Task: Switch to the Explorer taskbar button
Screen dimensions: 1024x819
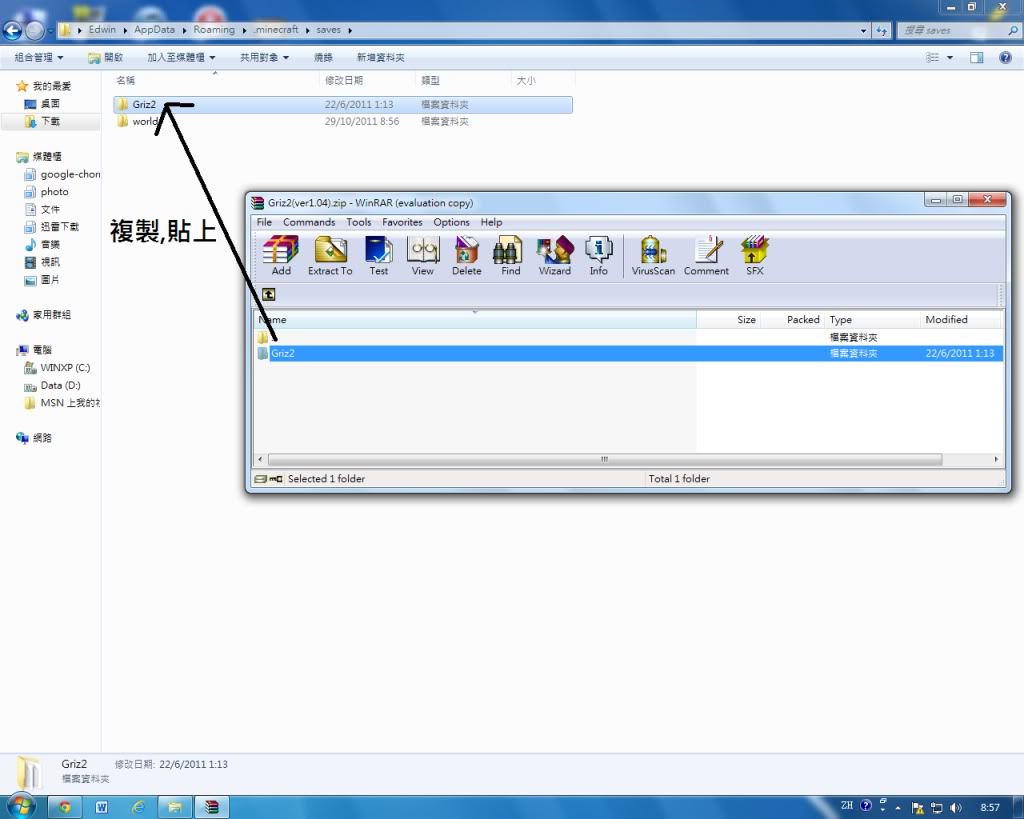Action: tap(175, 807)
